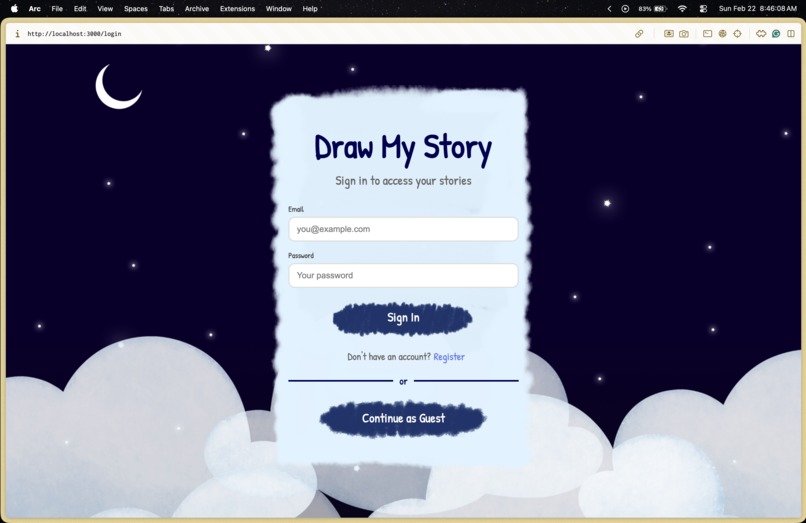This screenshot has height=523, width=806.
Task: Click the Password field label
Action: tap(301, 255)
